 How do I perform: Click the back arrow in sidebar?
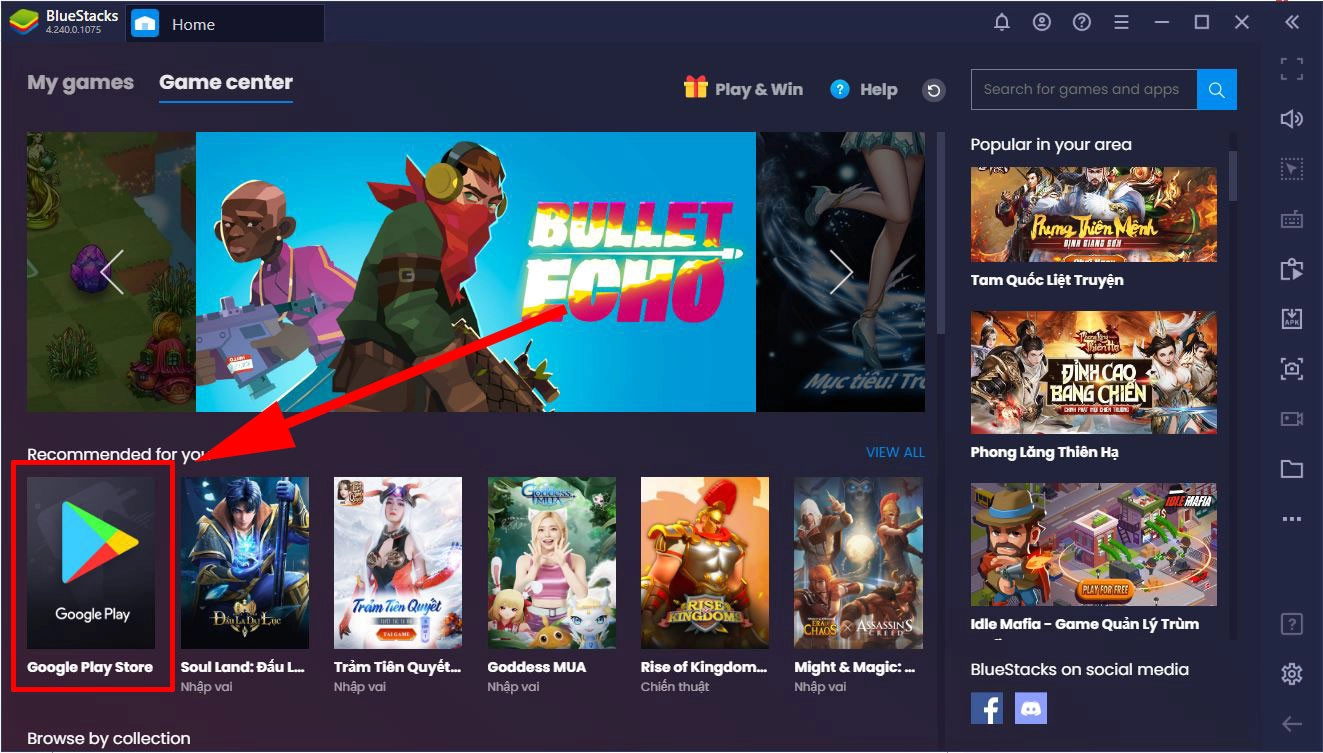click(x=1292, y=724)
